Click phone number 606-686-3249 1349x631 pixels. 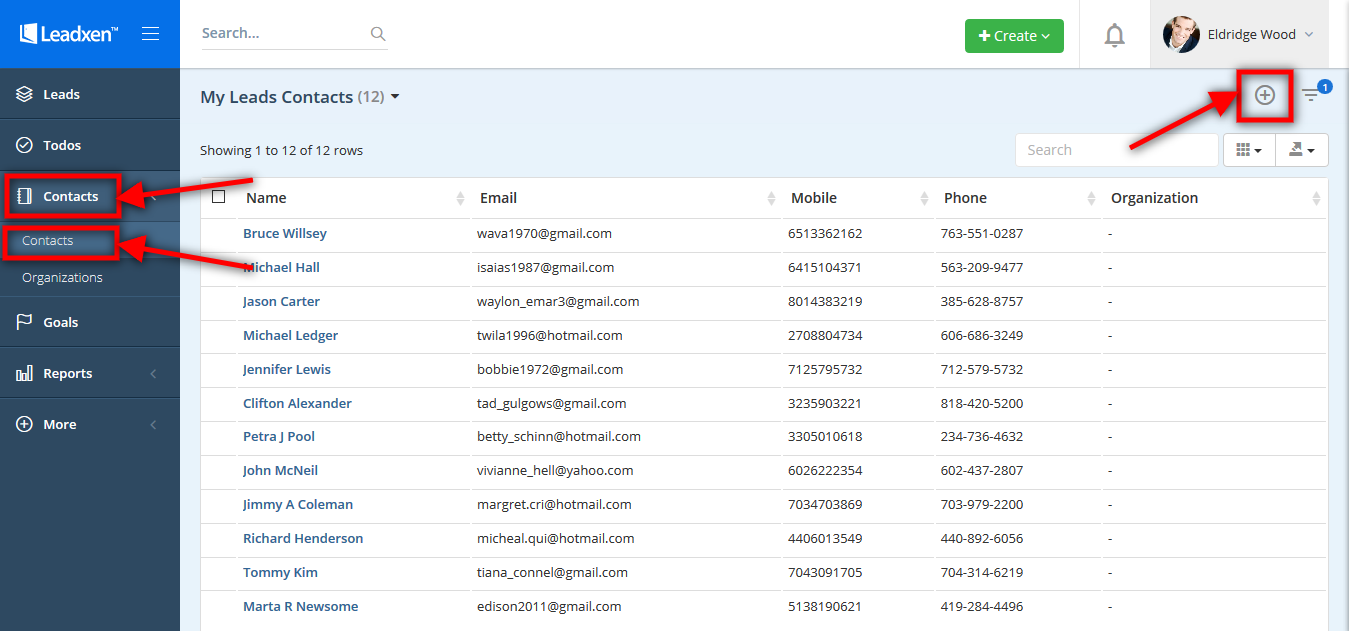982,336
